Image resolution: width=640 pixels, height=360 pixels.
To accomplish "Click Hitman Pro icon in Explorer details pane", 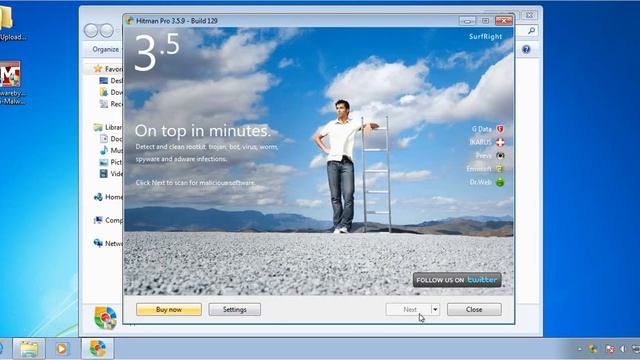I will pyautogui.click(x=105, y=318).
